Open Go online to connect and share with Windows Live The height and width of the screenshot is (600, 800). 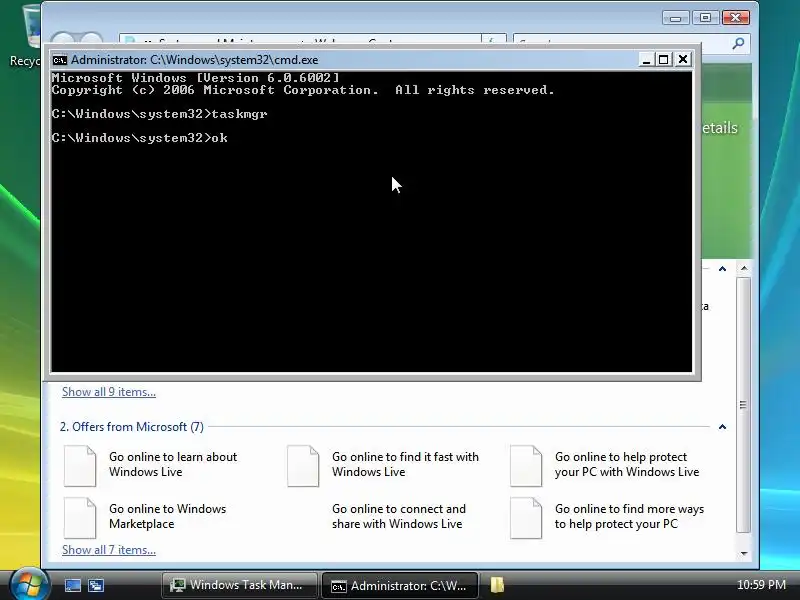coord(398,516)
